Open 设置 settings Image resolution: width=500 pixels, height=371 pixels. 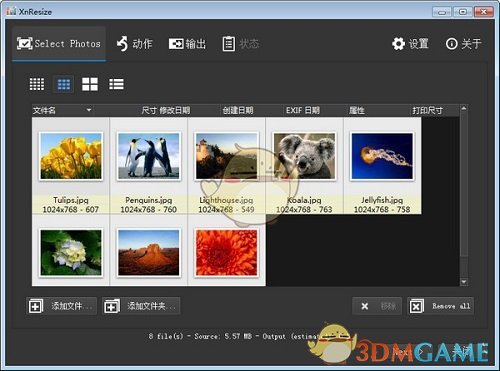point(410,44)
